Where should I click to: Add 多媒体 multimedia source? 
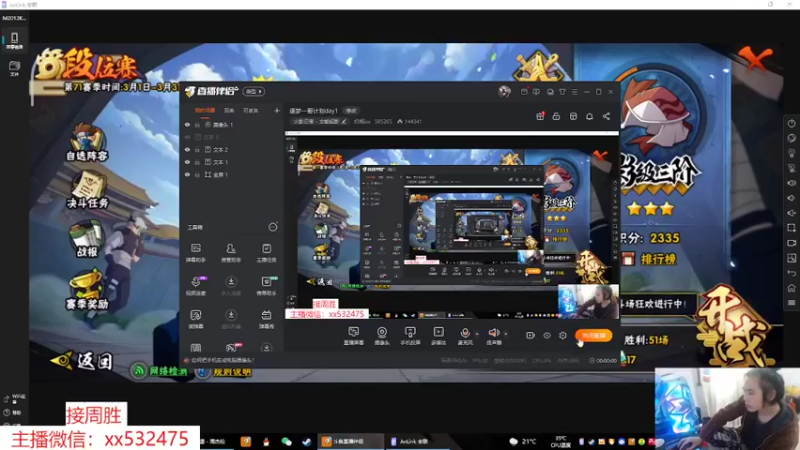(x=438, y=336)
